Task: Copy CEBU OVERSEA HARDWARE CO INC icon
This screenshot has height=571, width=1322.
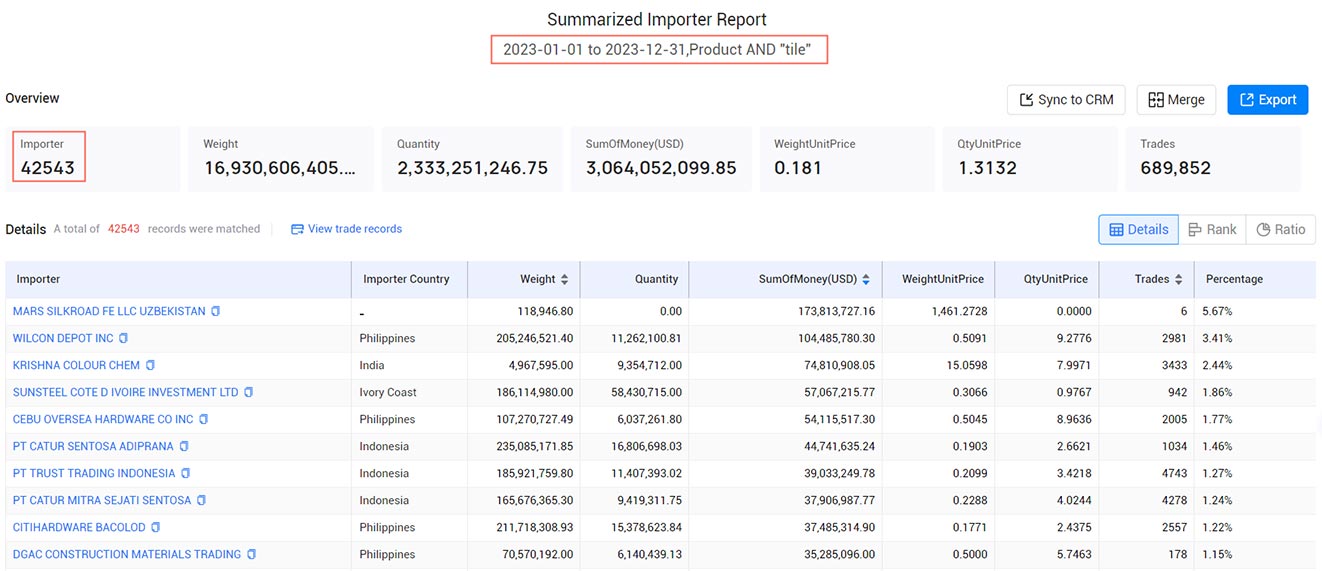Action: coord(203,419)
